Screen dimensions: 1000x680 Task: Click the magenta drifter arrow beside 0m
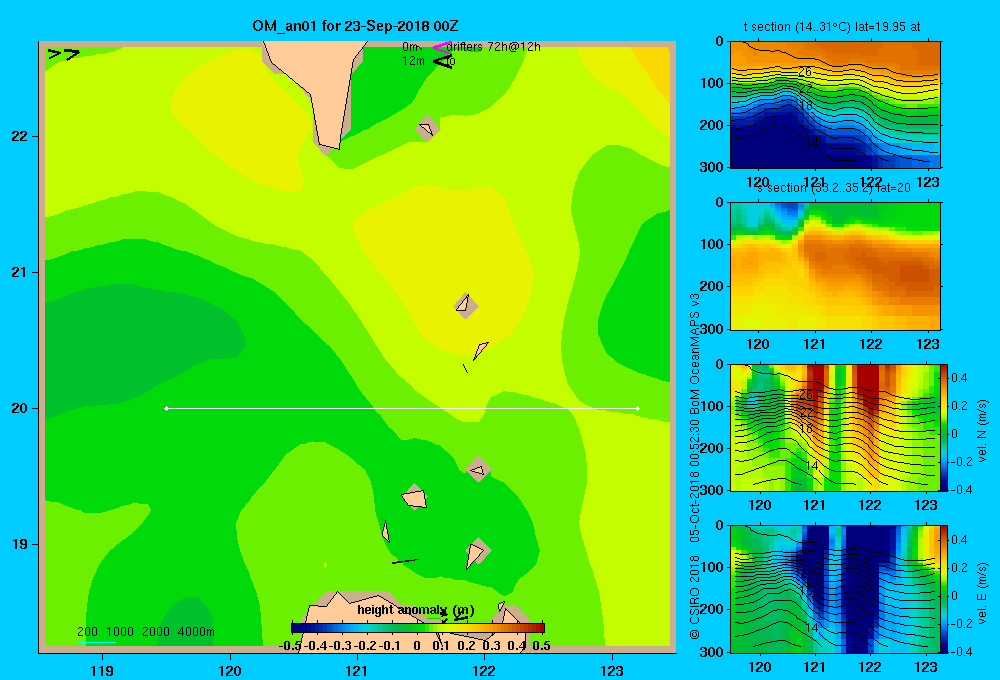pyautogui.click(x=441, y=47)
